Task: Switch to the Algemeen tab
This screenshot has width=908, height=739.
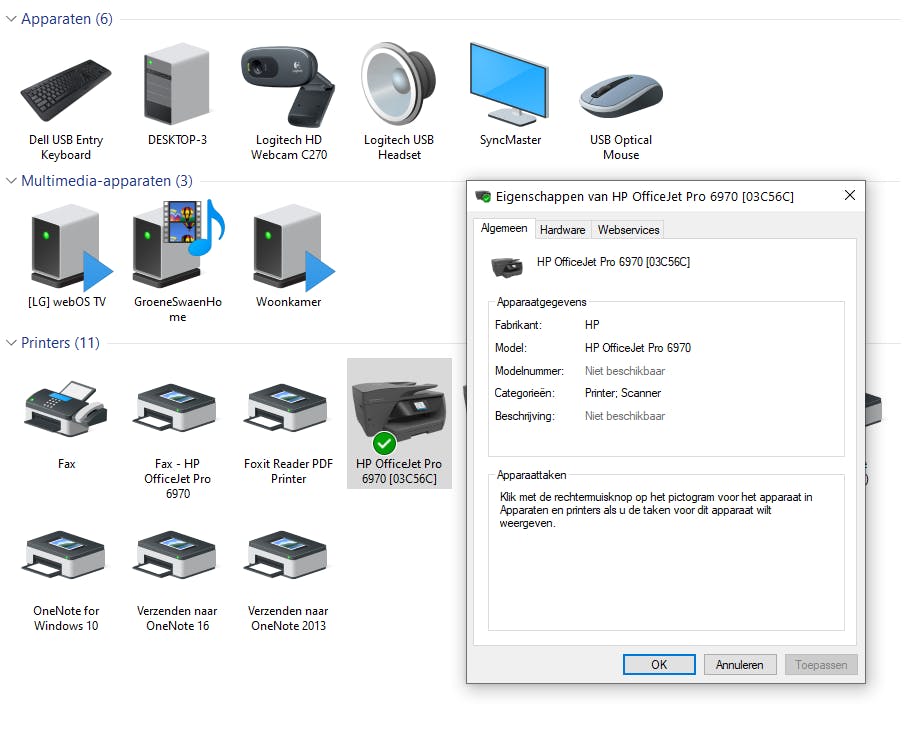Action: [x=504, y=228]
